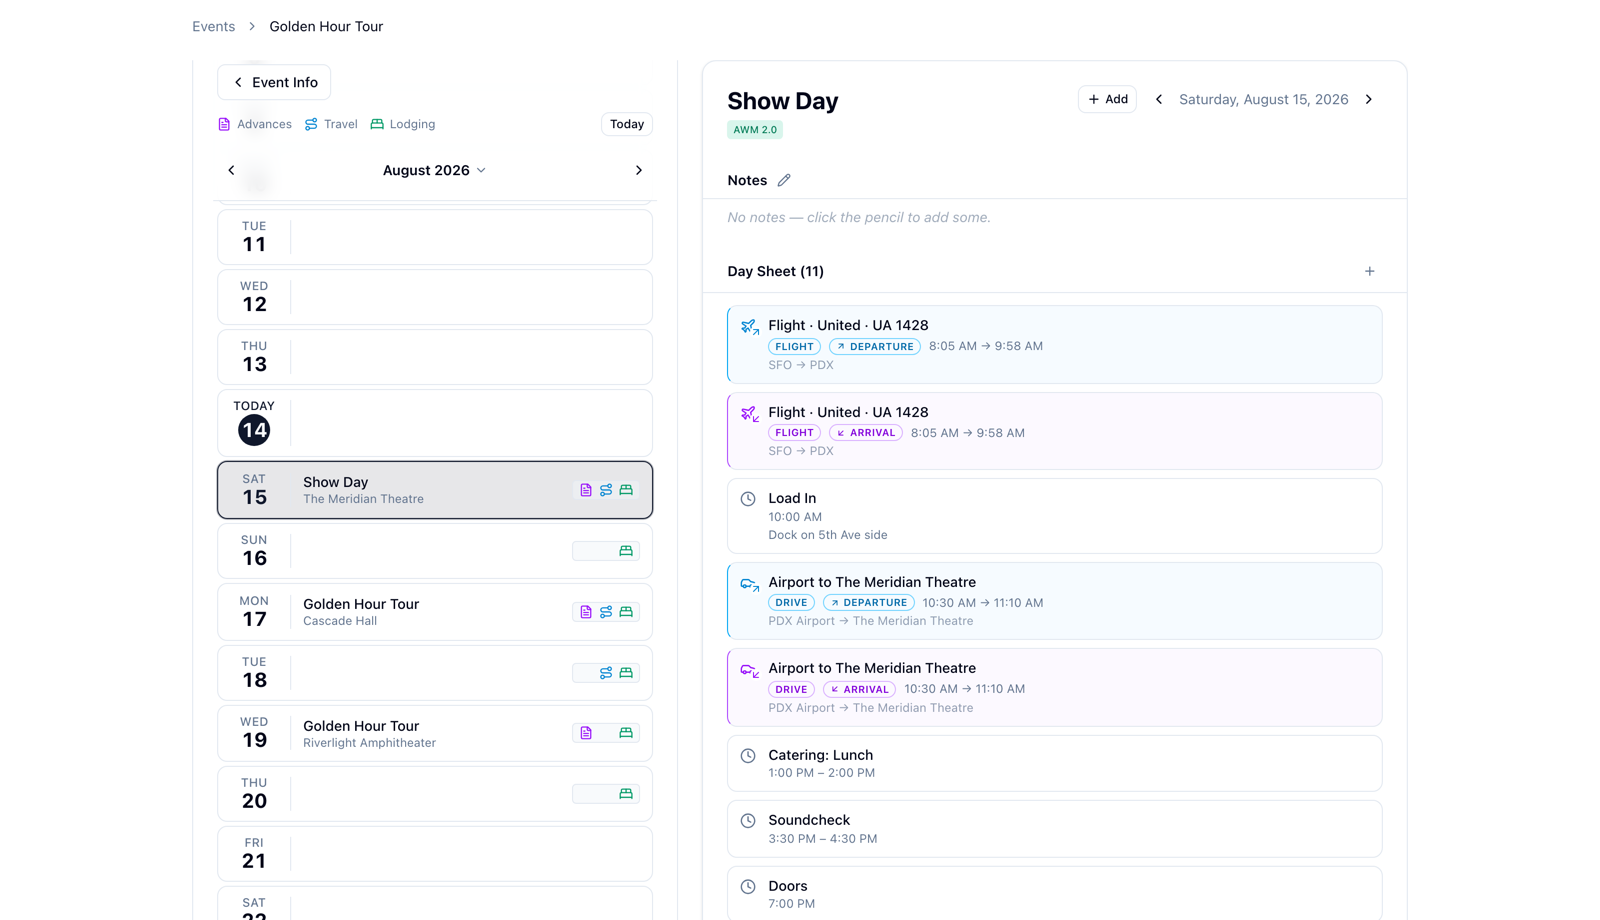The width and height of the screenshot is (1600, 920).
Task: Click the empty notes placeholder text
Action: (859, 217)
